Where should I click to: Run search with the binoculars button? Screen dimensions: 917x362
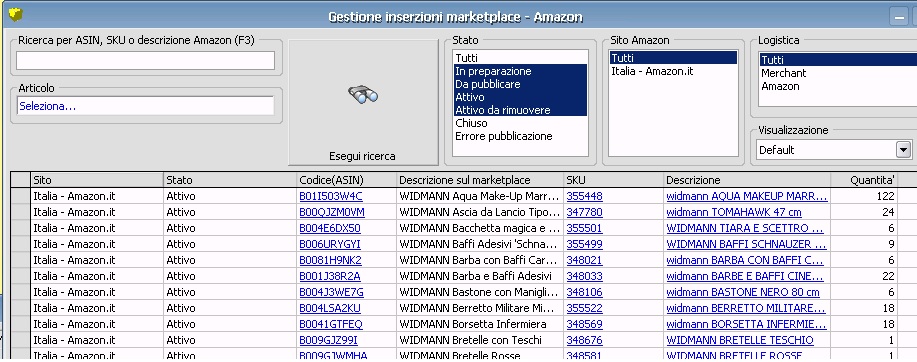363,102
